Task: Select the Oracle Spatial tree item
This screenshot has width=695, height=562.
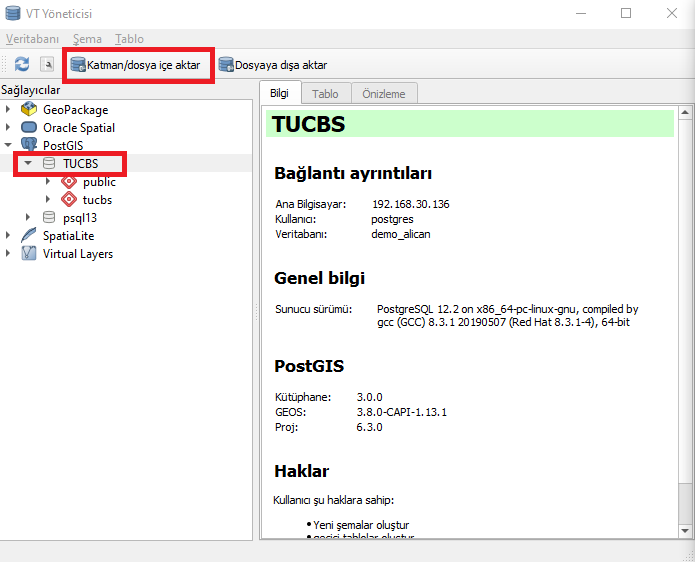Action: pyautogui.click(x=79, y=128)
